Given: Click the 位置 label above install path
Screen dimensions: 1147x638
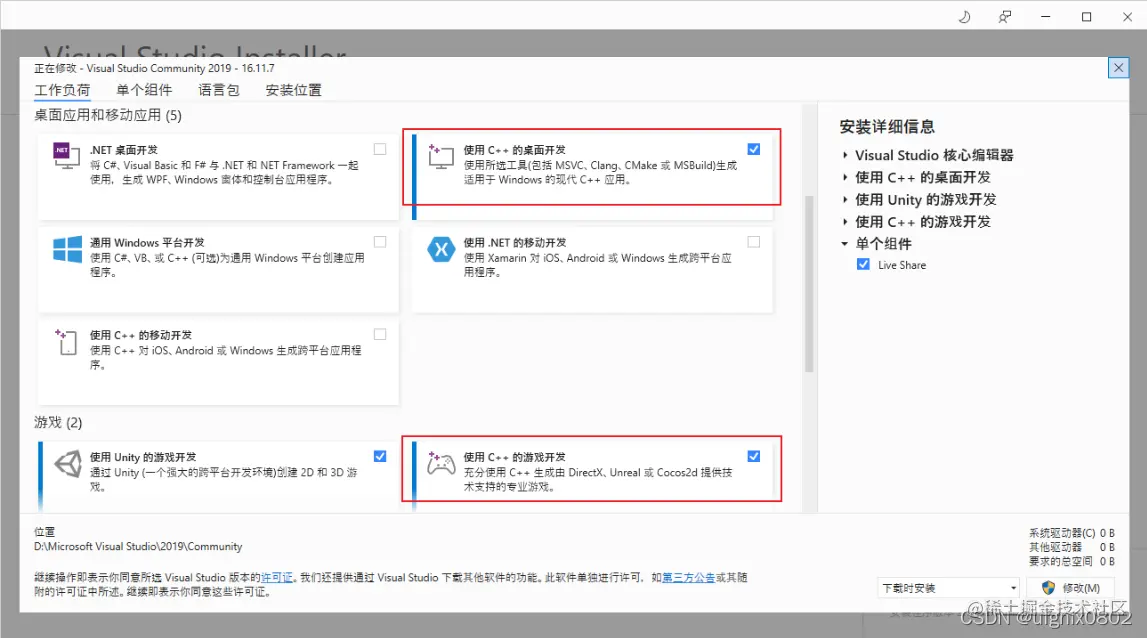Looking at the screenshot, I should 45,532.
